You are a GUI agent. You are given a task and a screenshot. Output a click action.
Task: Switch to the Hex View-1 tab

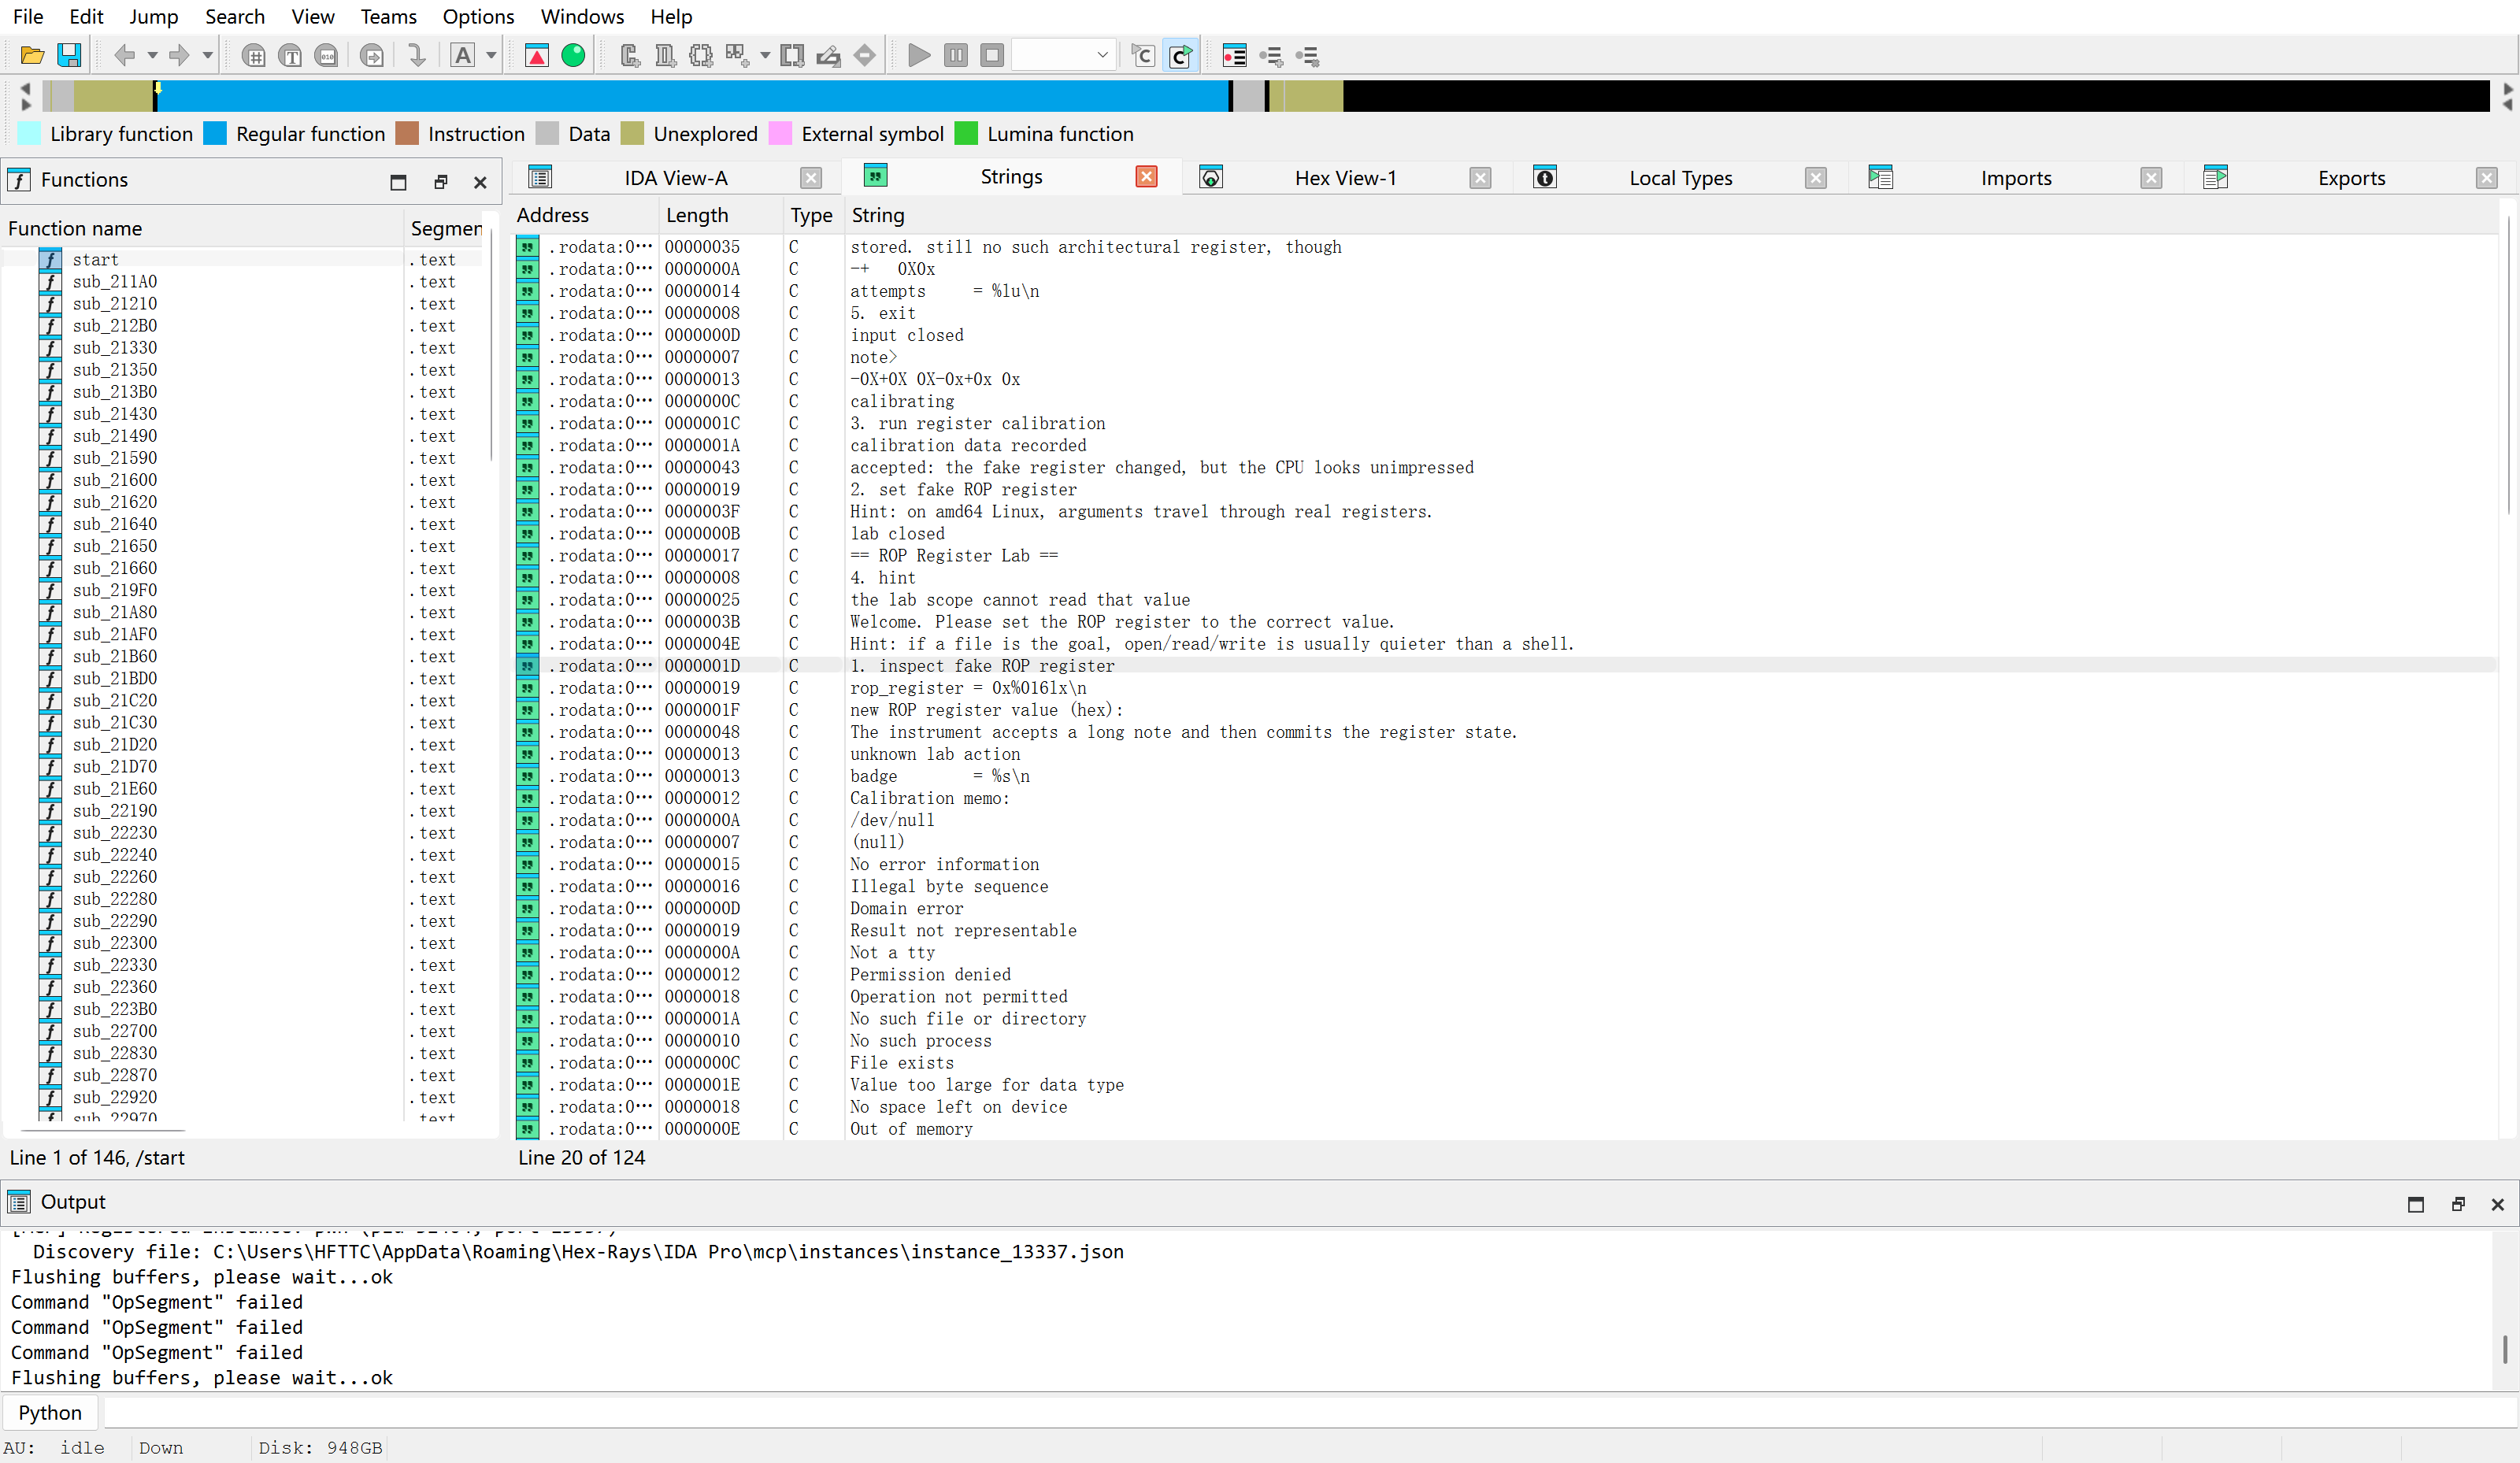coord(1345,178)
